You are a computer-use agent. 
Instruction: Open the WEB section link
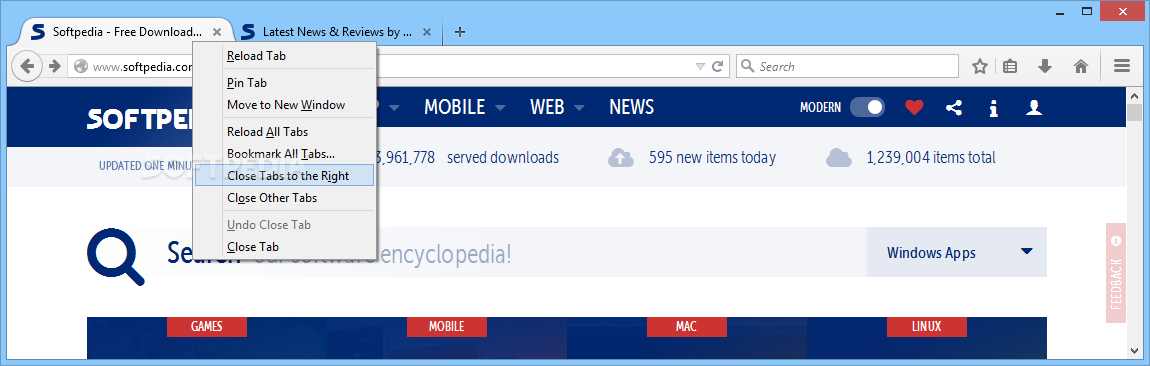point(547,107)
